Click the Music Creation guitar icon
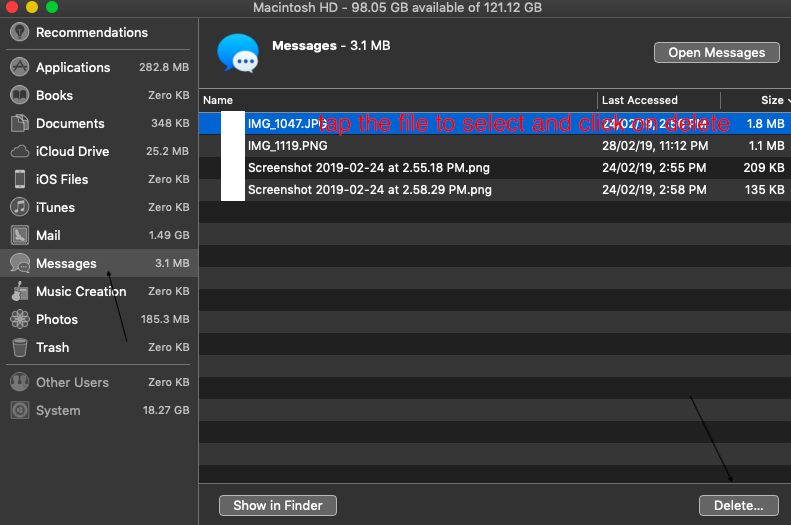Viewport: 791px width, 525px height. (x=19, y=291)
